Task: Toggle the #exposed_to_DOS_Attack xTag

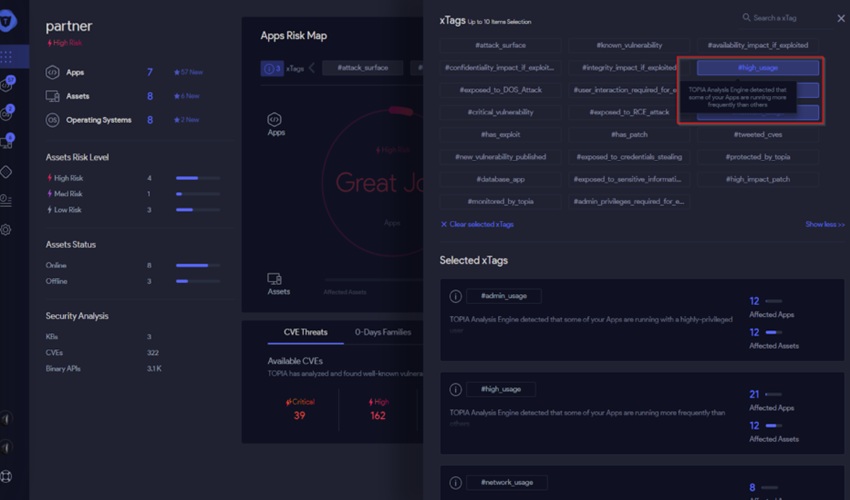Action: click(500, 90)
